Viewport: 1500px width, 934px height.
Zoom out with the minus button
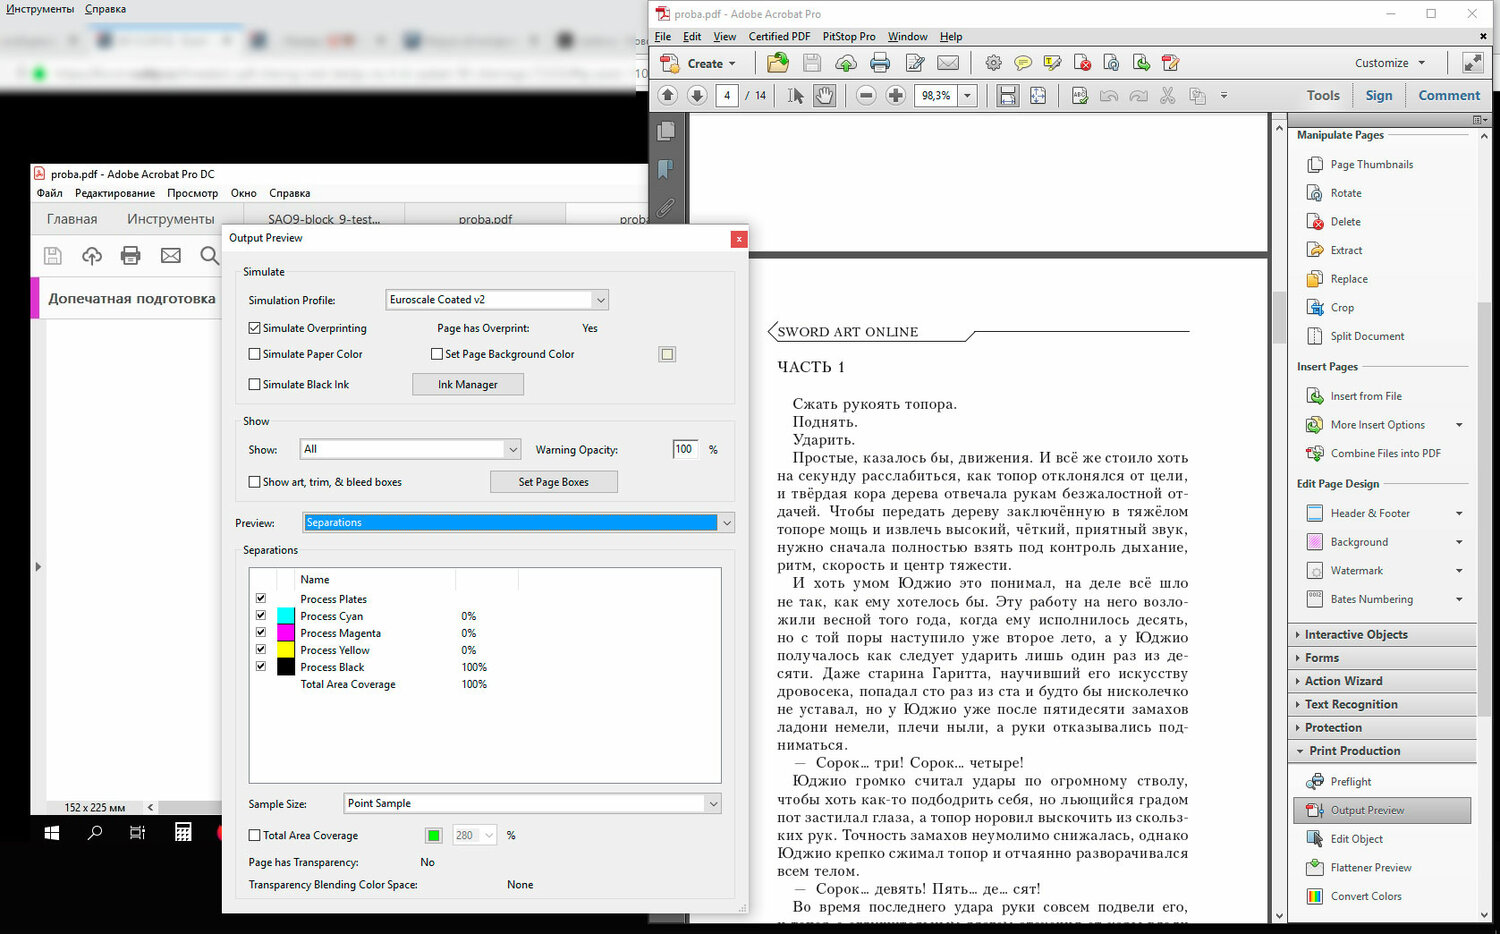[867, 95]
